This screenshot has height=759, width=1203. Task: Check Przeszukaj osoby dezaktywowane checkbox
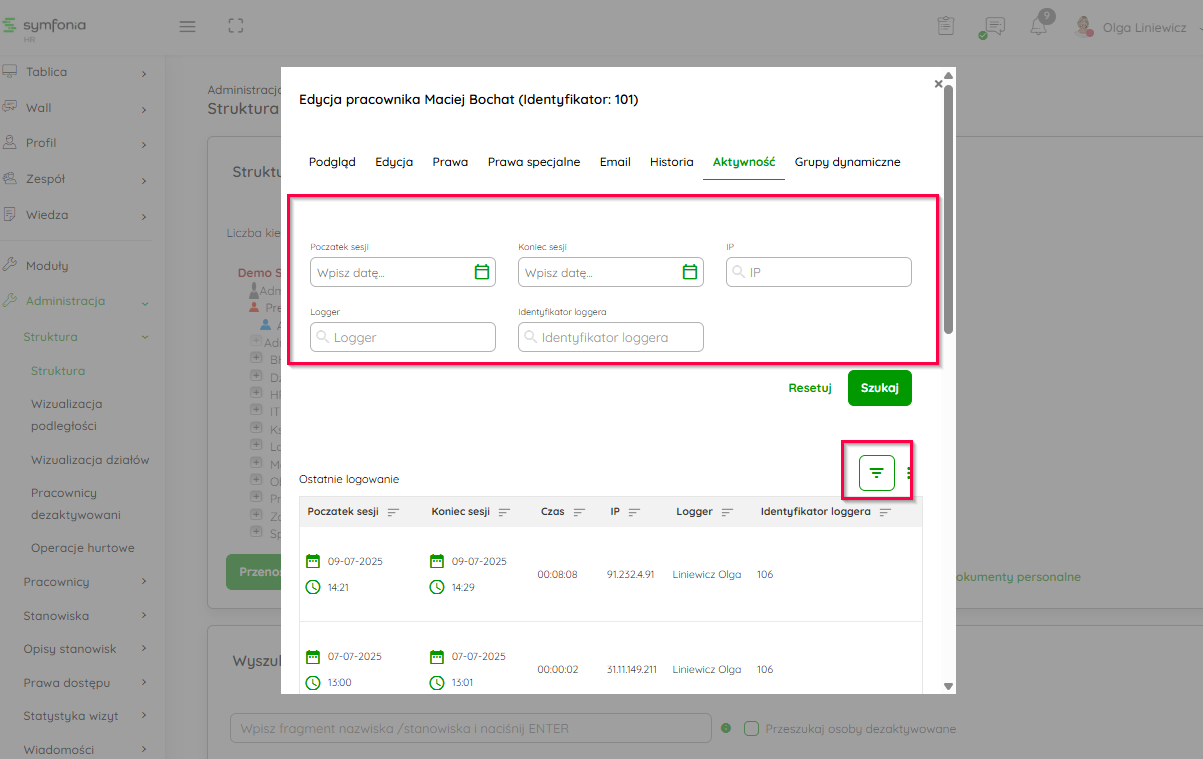[x=752, y=729]
